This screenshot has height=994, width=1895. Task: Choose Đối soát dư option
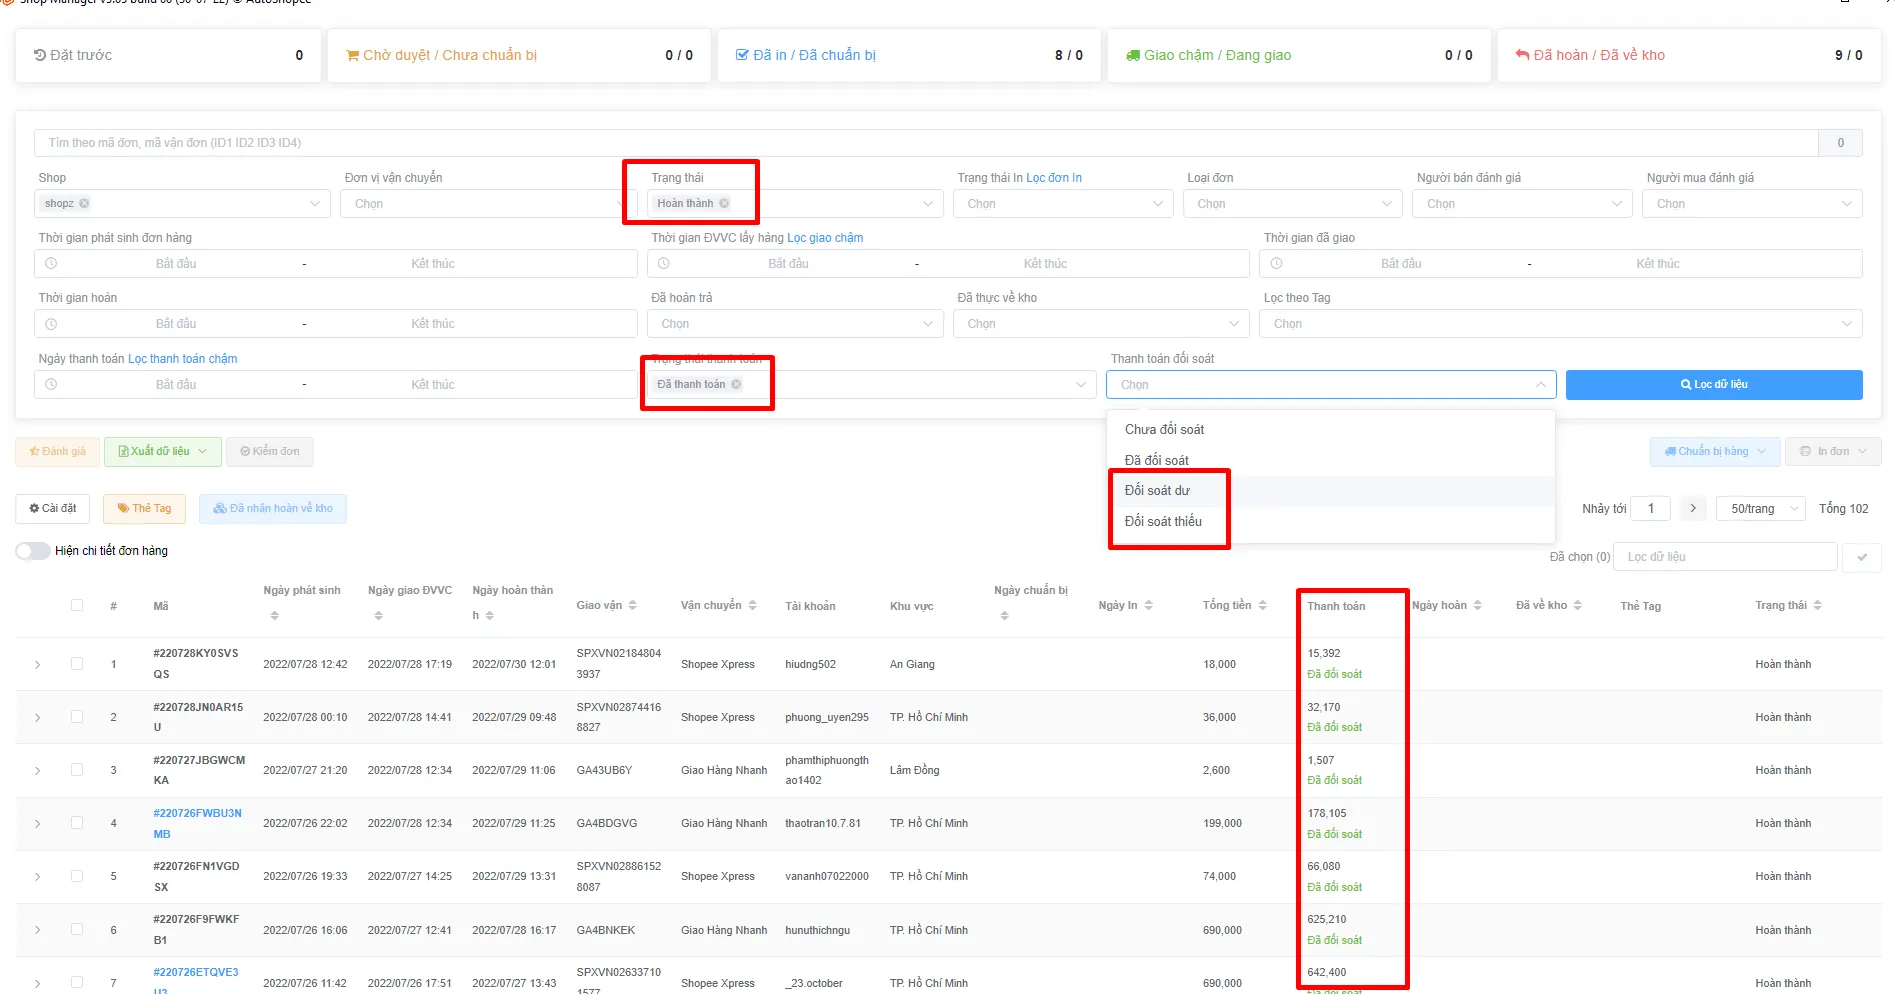[1330, 490]
